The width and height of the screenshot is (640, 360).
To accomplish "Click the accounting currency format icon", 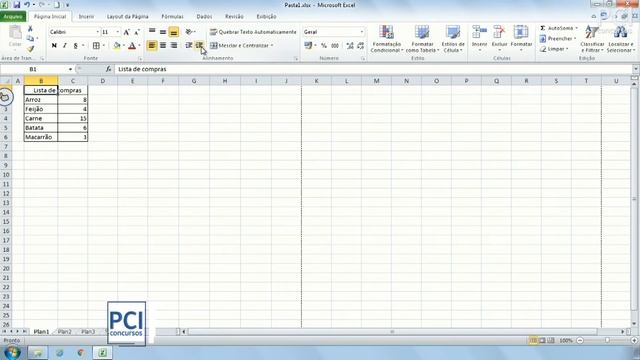I will tap(308, 46).
